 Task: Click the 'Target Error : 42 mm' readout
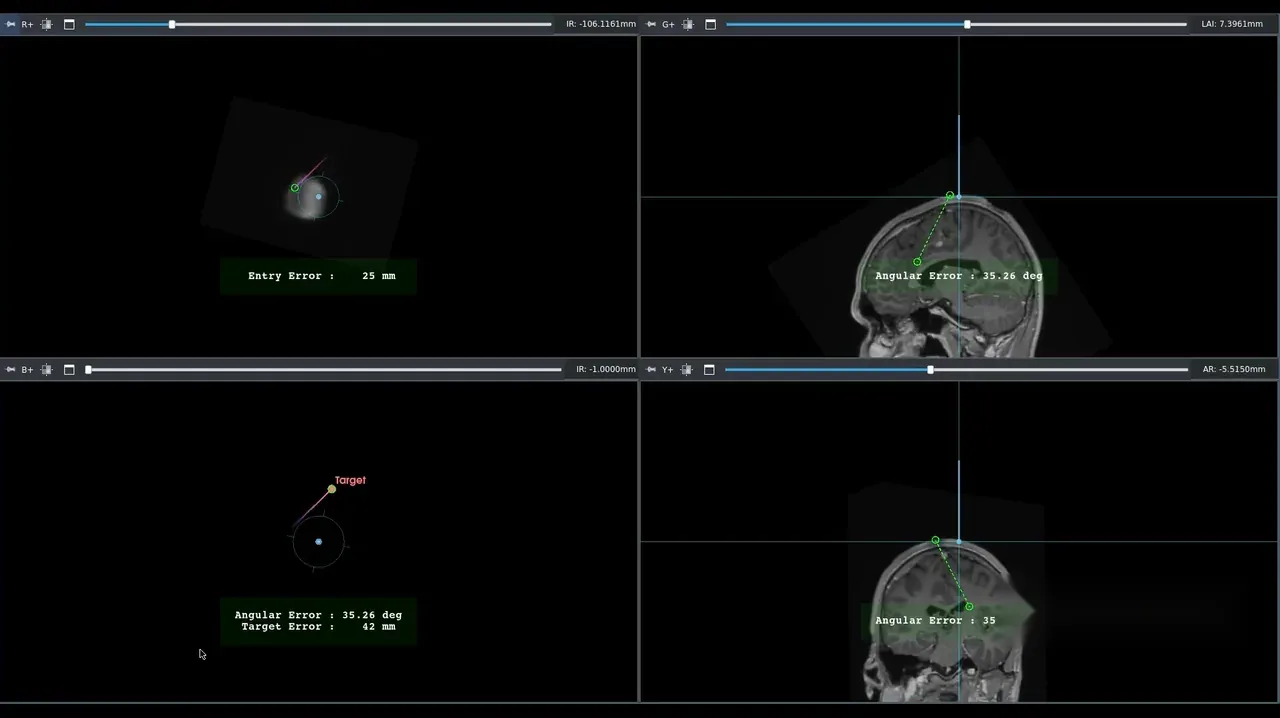point(318,627)
